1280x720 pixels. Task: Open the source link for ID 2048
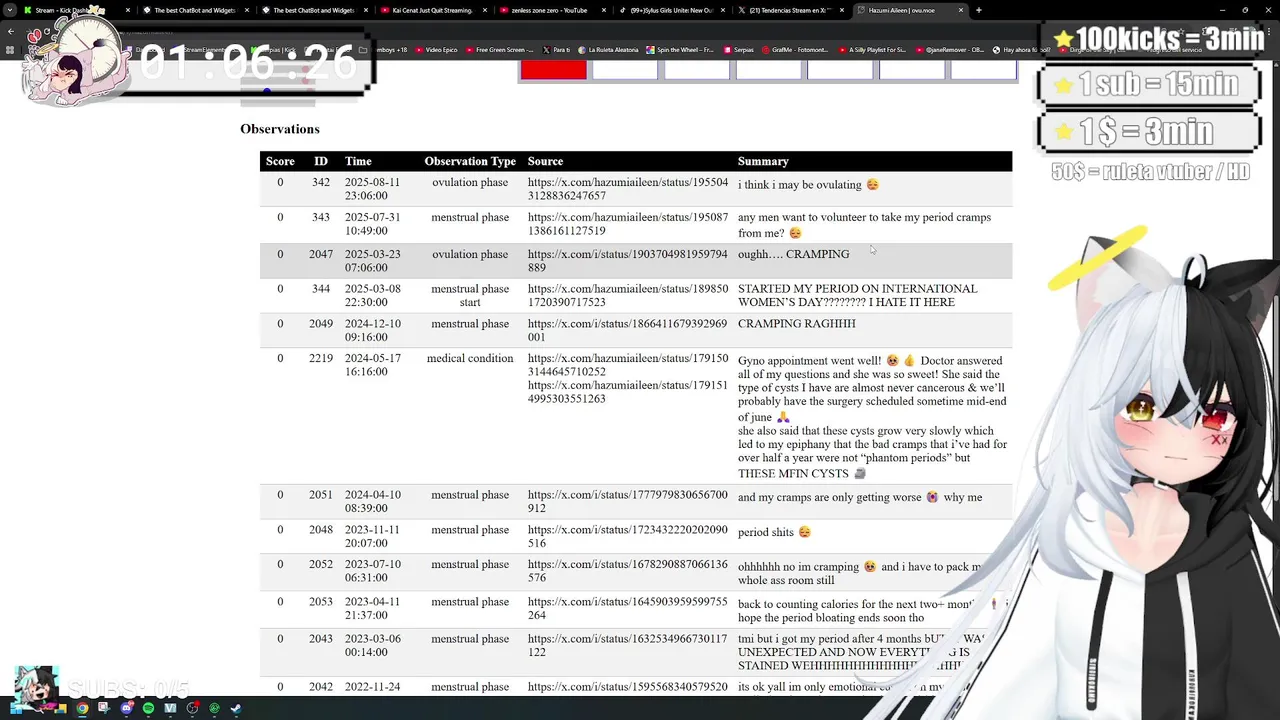click(x=628, y=536)
